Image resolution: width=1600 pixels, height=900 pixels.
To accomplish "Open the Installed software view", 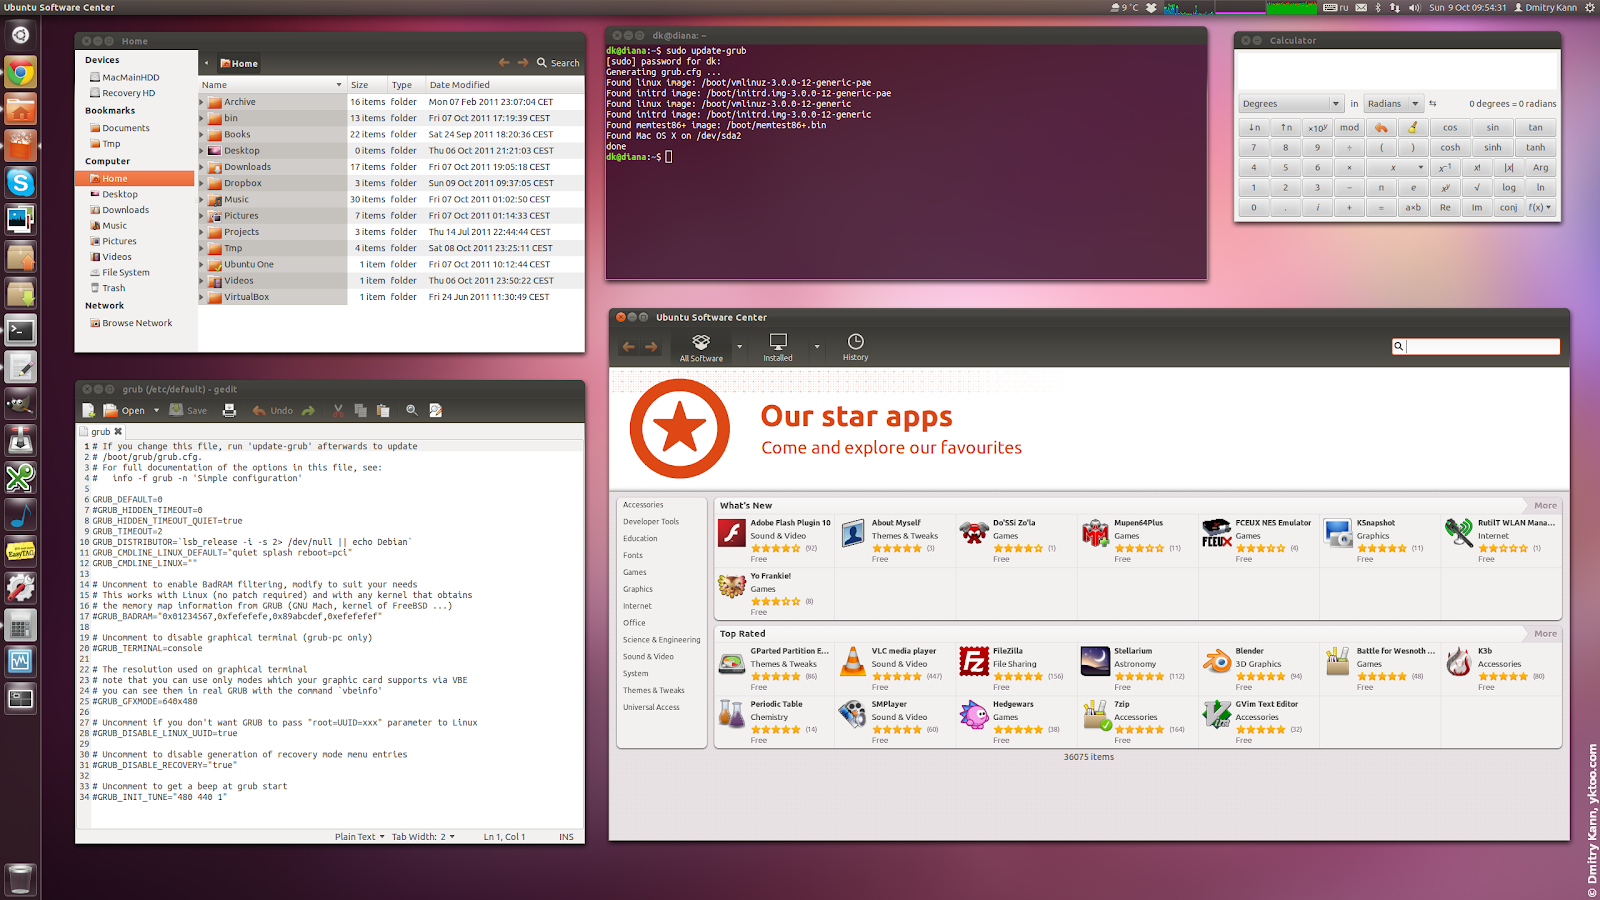I will (x=778, y=348).
